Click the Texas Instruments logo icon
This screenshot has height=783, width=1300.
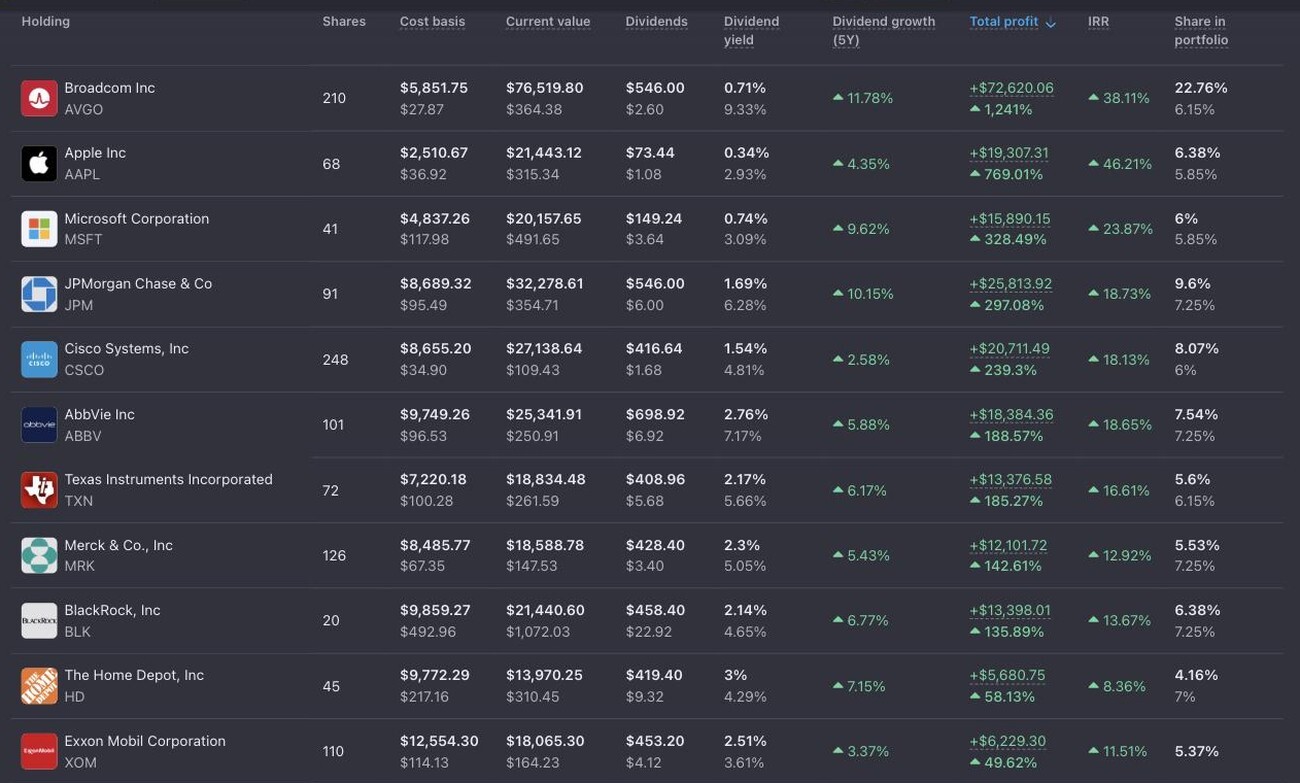pos(39,490)
